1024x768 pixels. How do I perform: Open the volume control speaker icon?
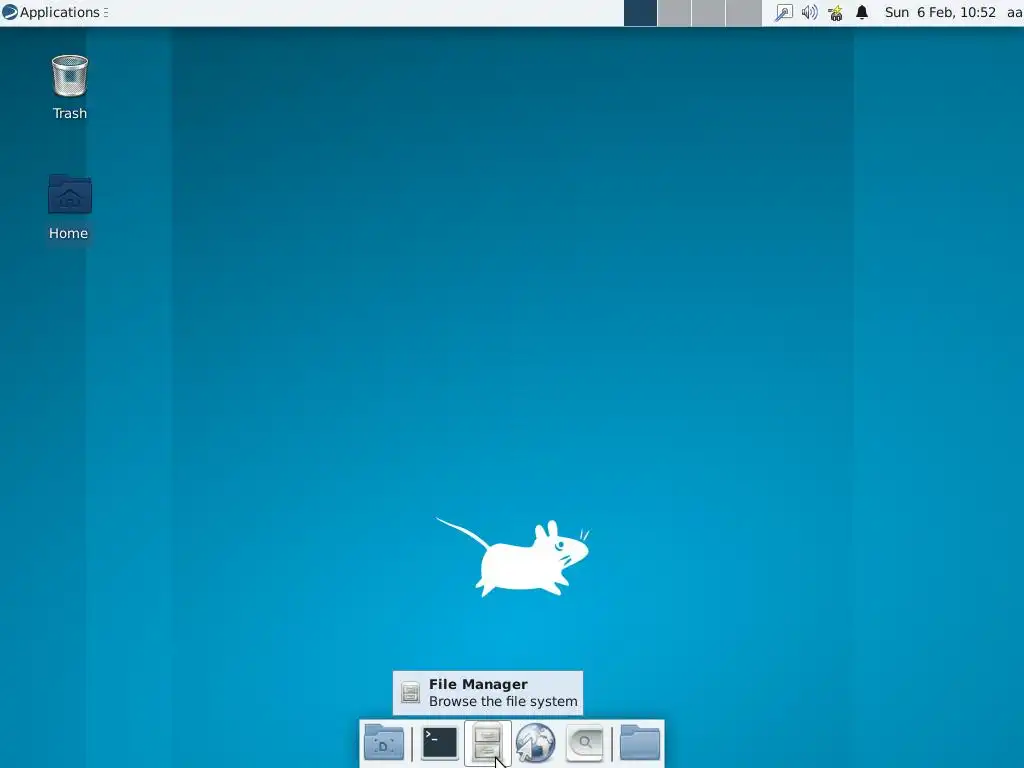tap(809, 12)
